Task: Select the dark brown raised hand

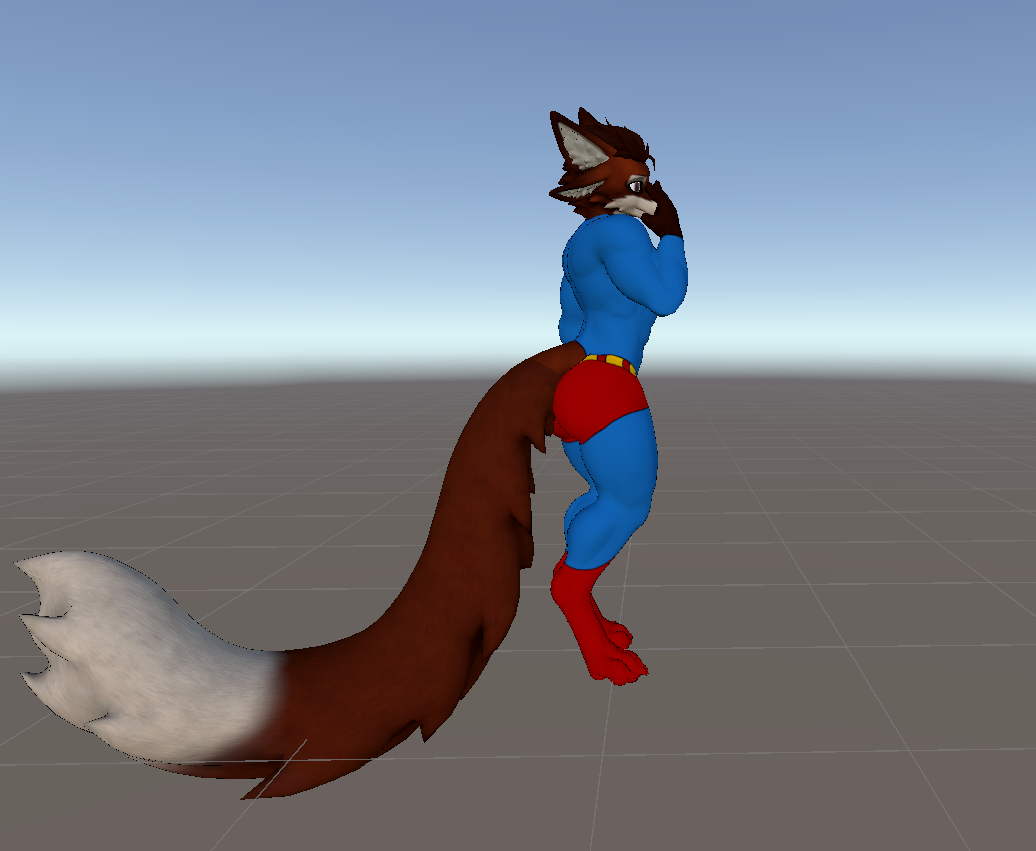Action: 664,210
